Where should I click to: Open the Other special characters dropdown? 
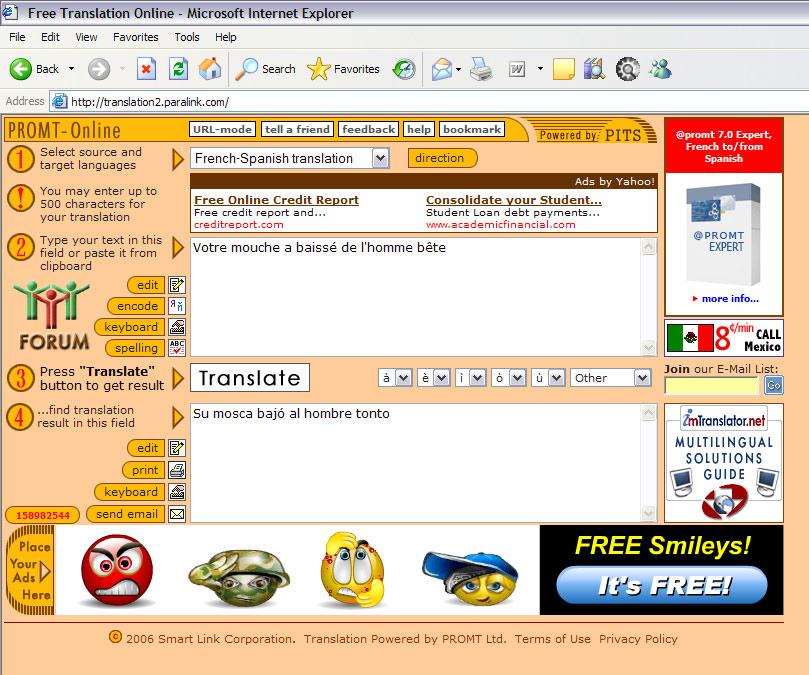[641, 378]
